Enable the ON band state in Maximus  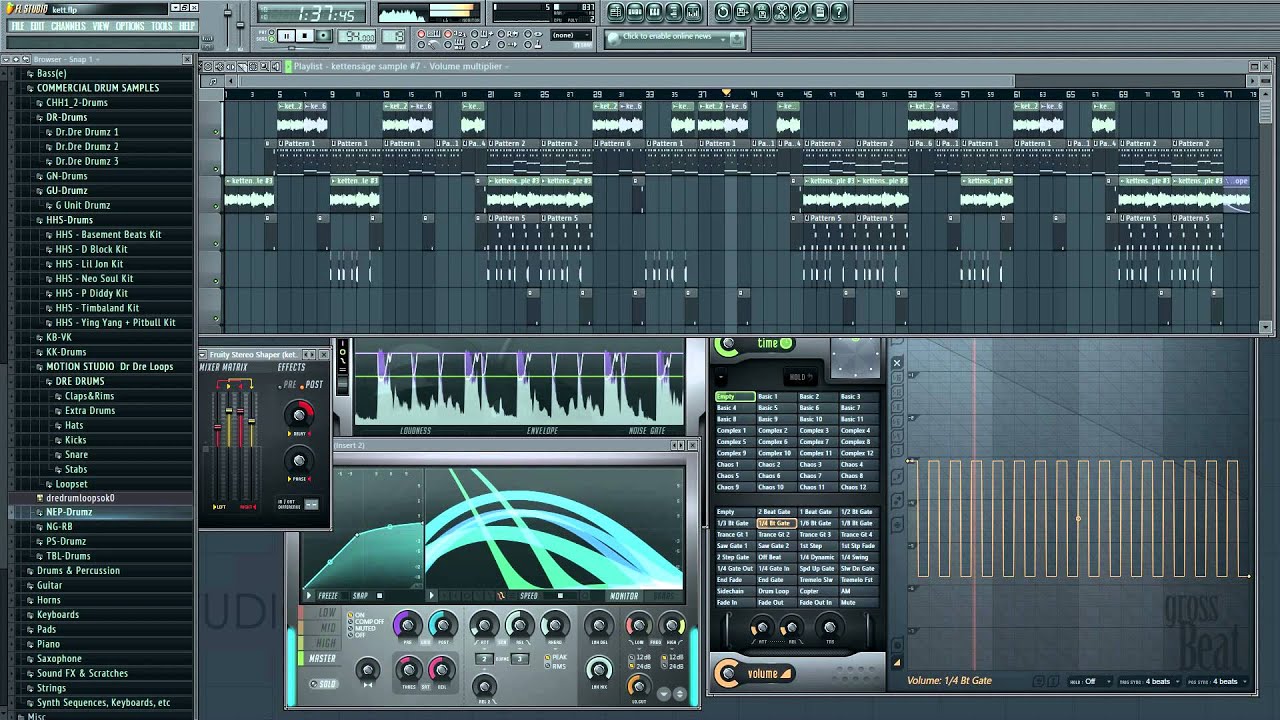coord(355,615)
